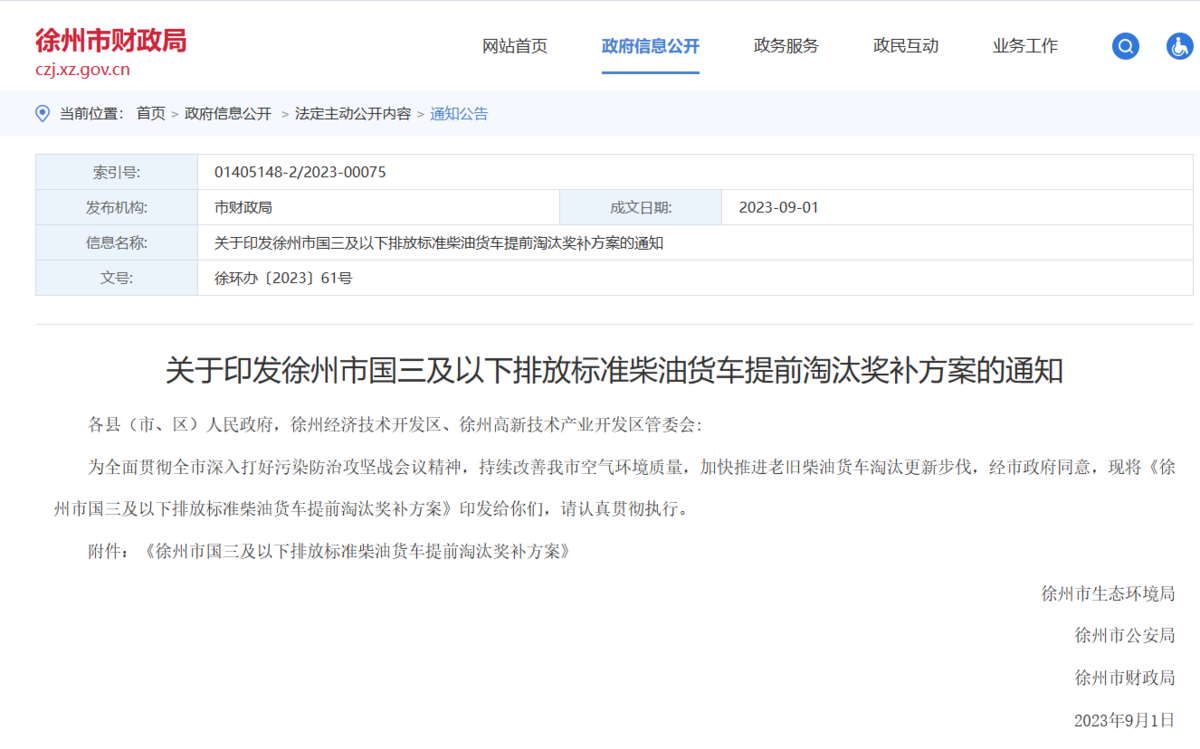
Task: Click the date value 2023-09-01
Action: click(778, 208)
